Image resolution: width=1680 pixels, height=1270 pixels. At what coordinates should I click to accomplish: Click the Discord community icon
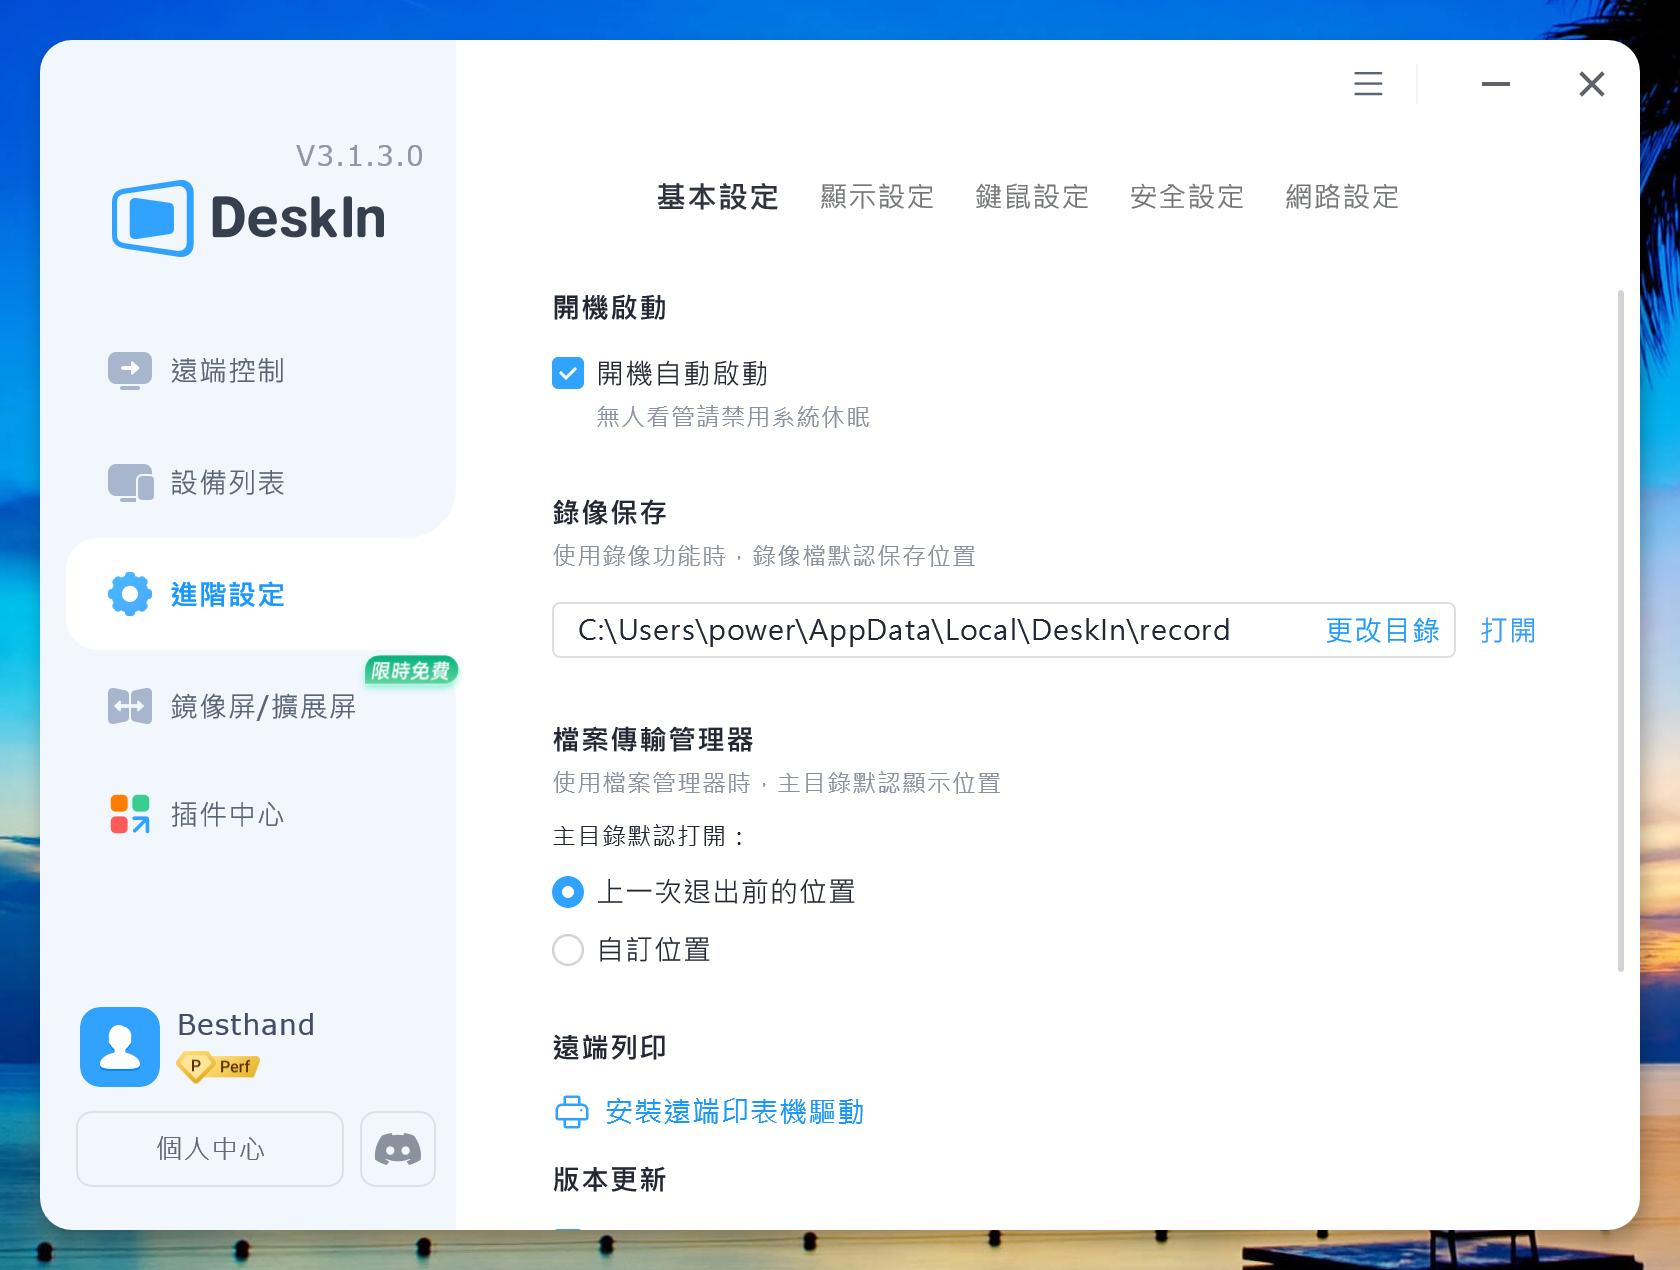point(397,1149)
